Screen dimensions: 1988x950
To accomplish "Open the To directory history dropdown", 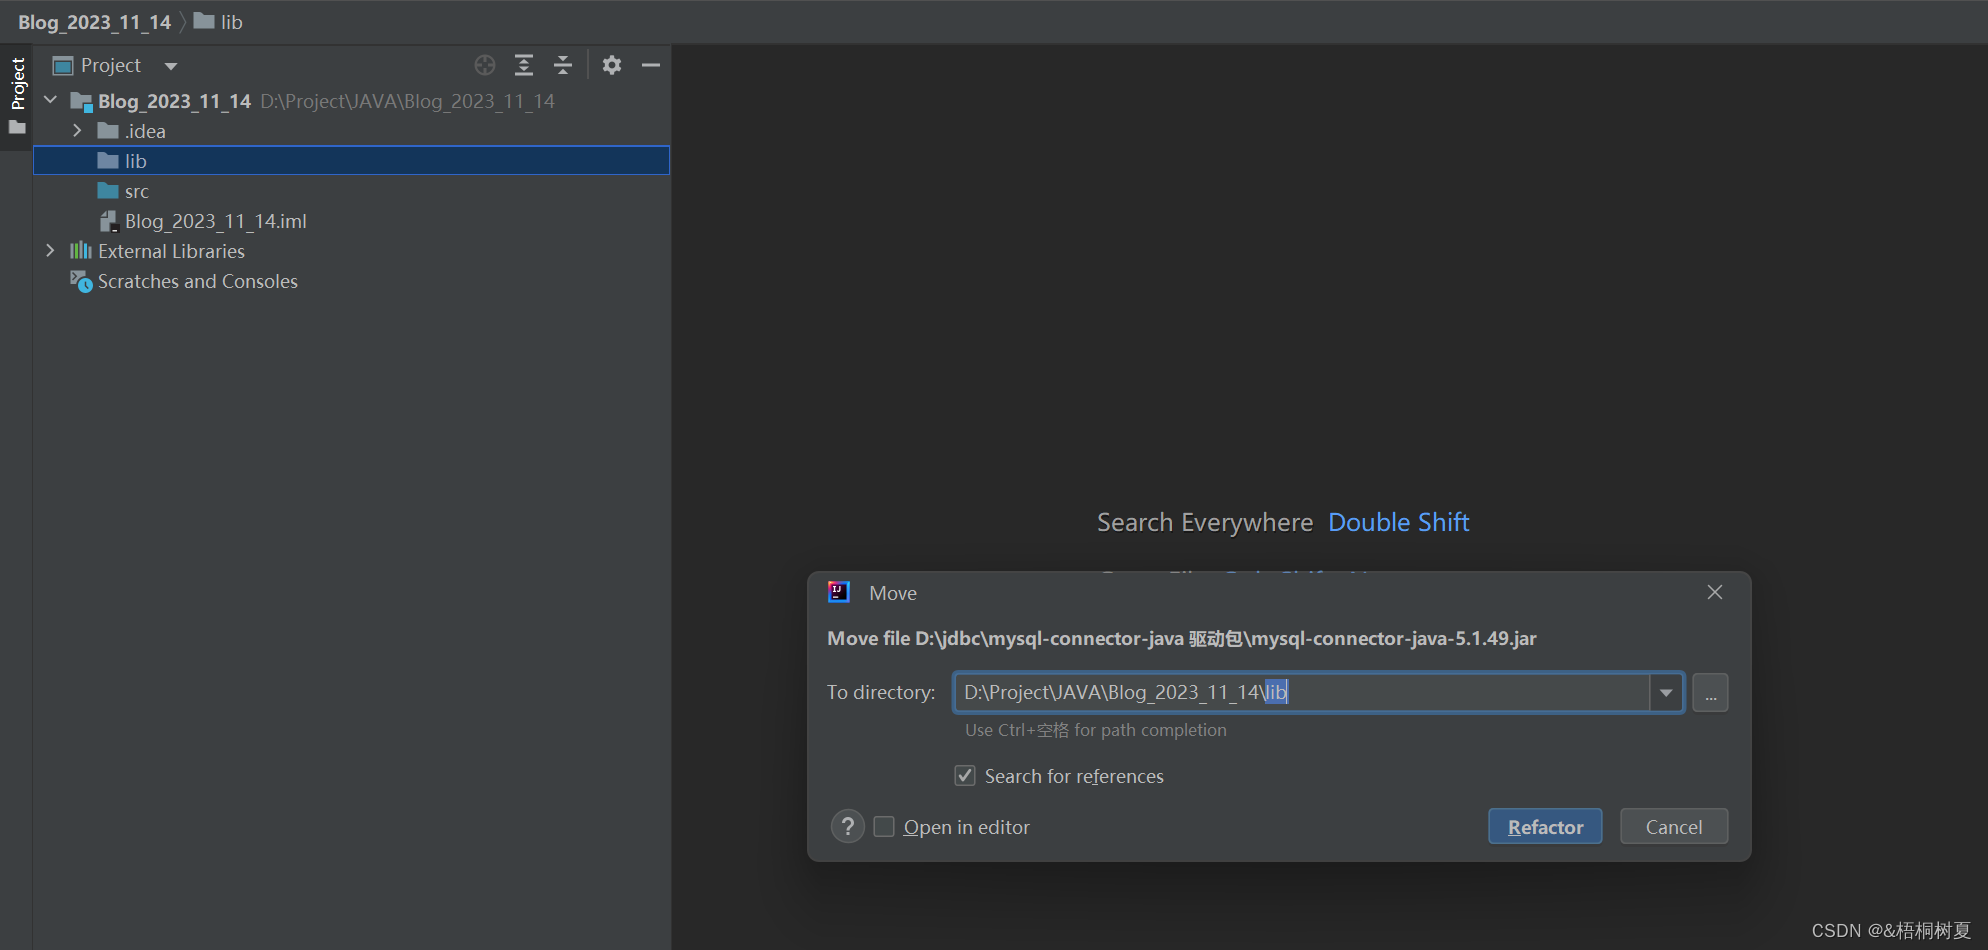I will point(1666,692).
